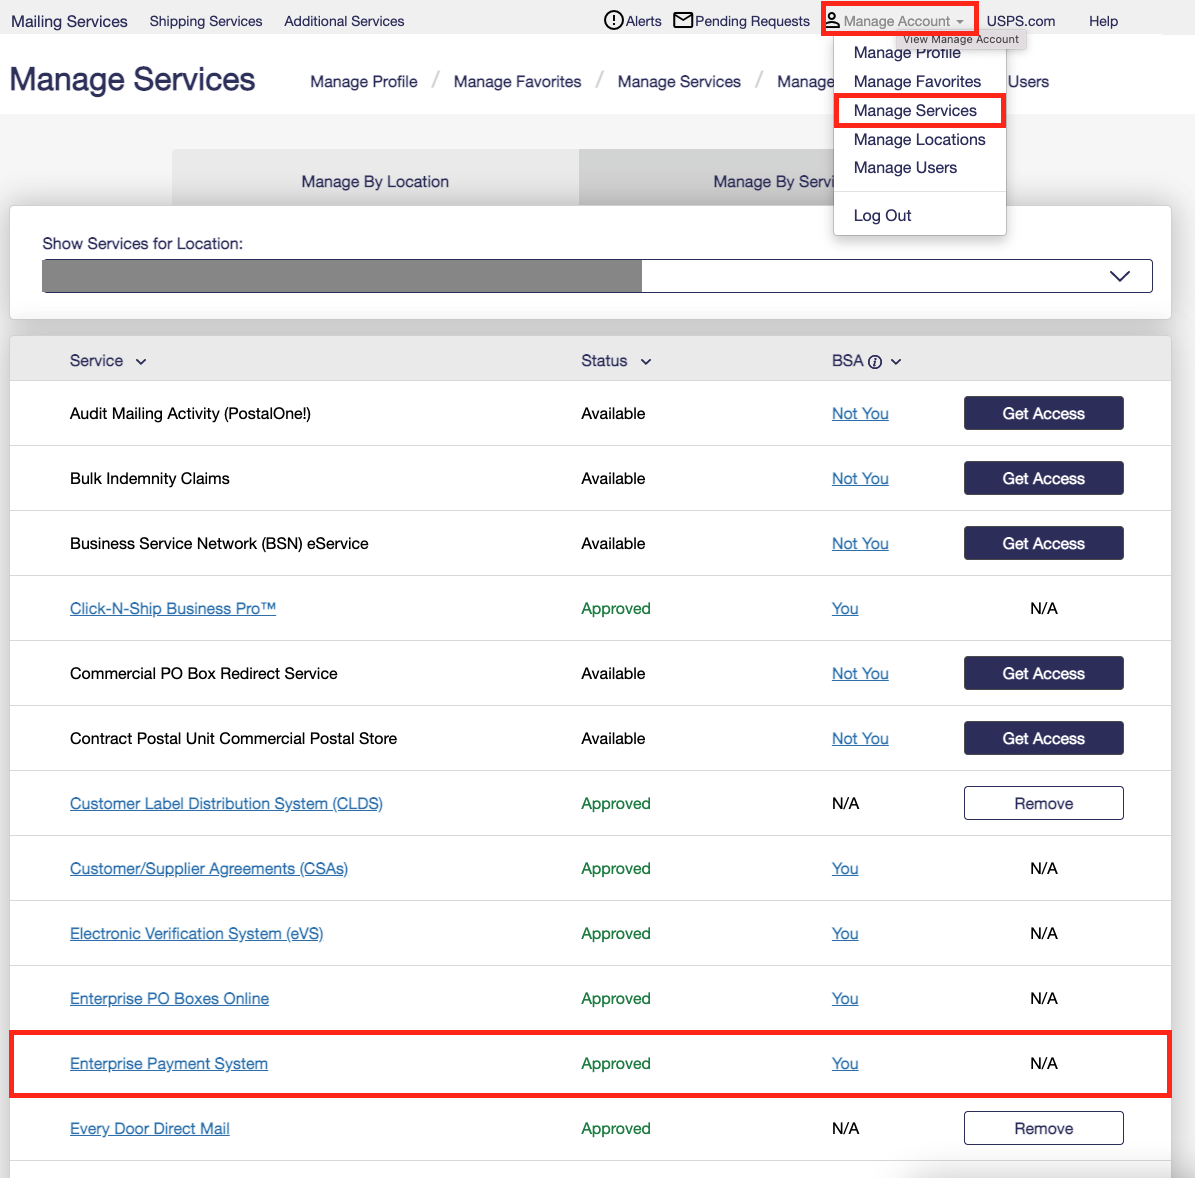Open the Additional Services menu
1195x1178 pixels.
tap(344, 21)
